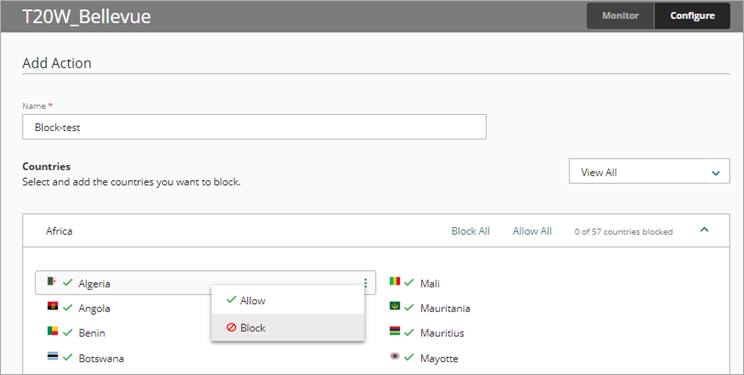Viewport: 744px width, 375px height.
Task: Select the Benin country name
Action: 92,333
